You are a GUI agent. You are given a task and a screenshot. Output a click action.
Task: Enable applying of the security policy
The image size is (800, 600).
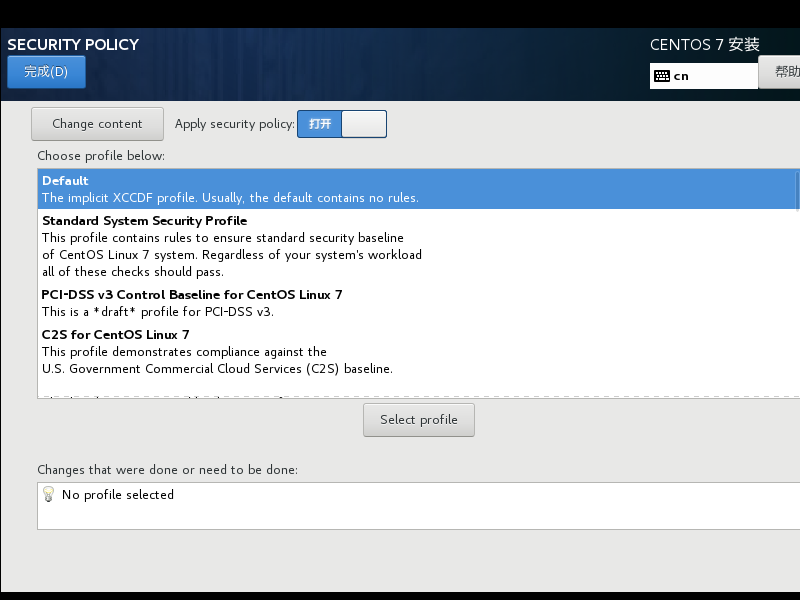(319, 124)
